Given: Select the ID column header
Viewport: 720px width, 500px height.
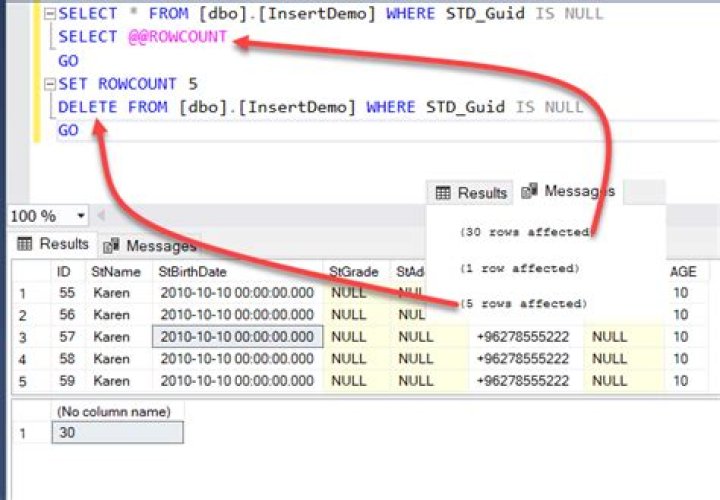Looking at the screenshot, I should pos(64,271).
